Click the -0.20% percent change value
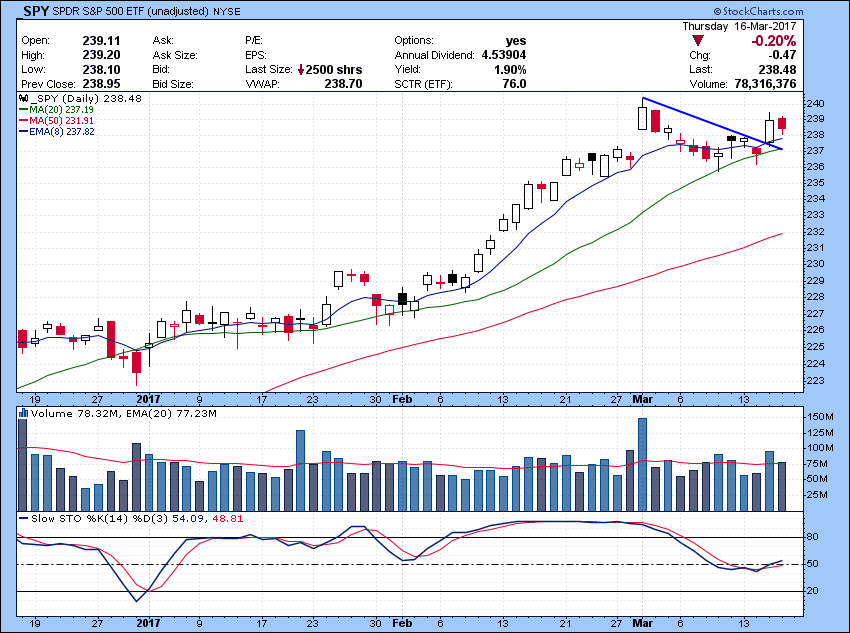This screenshot has width=850, height=633. pos(774,41)
